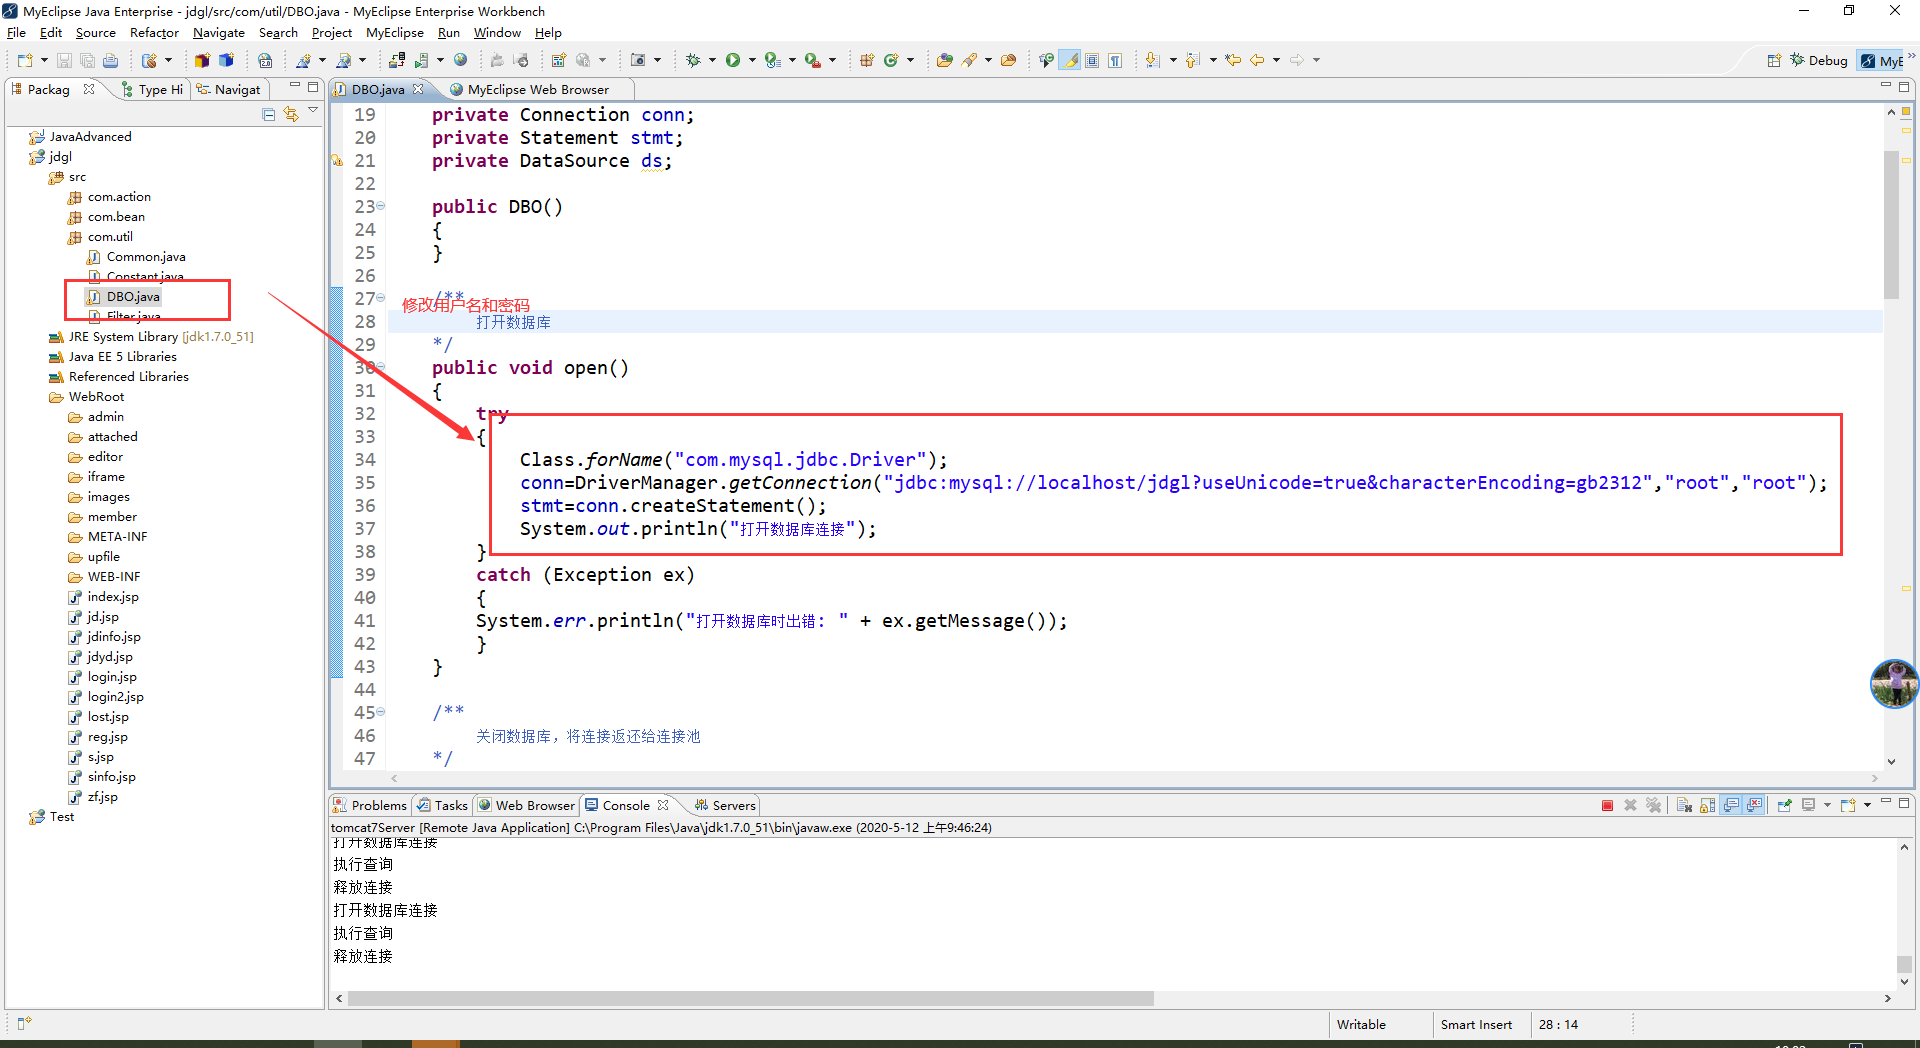Image resolution: width=1920 pixels, height=1048 pixels.
Task: Click the New file toolbar icon
Action: pyautogui.click(x=25, y=60)
